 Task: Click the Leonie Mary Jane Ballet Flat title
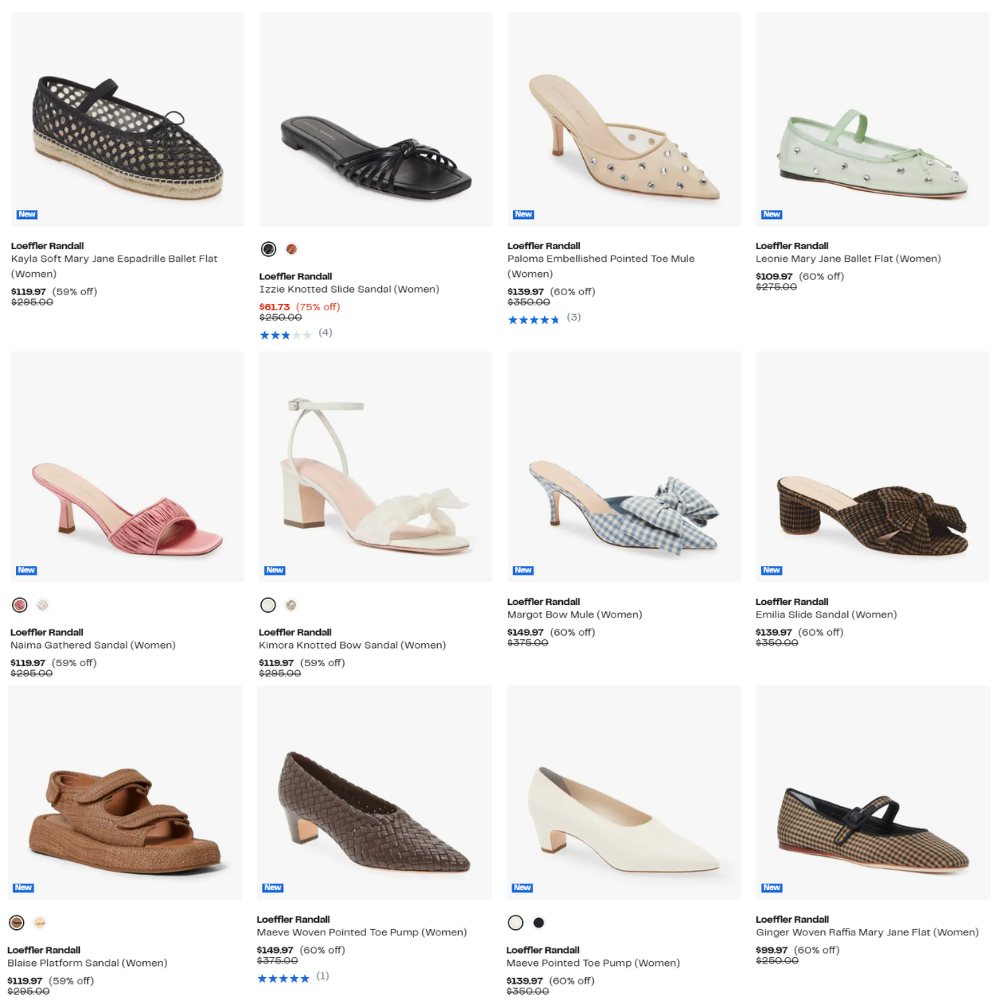pyautogui.click(x=848, y=259)
